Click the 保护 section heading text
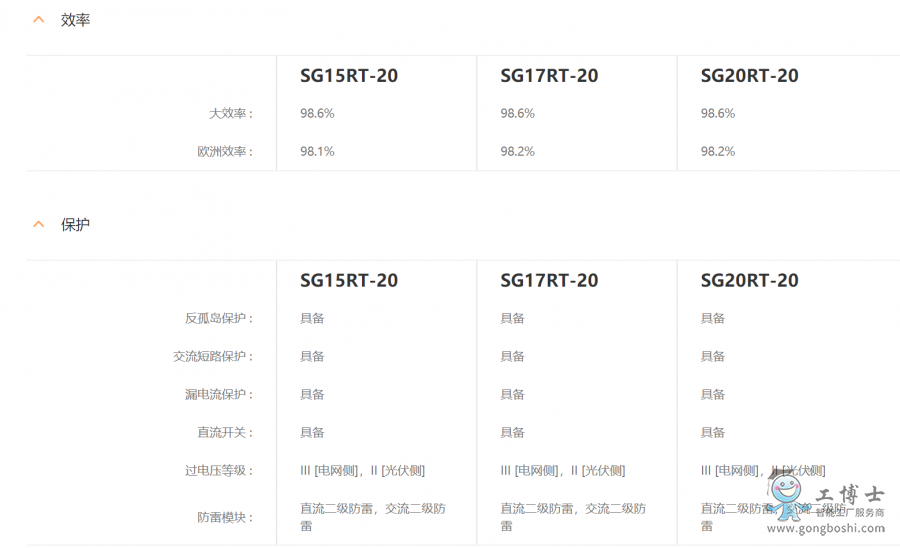Viewport: 900px width, 548px height. 75,225
